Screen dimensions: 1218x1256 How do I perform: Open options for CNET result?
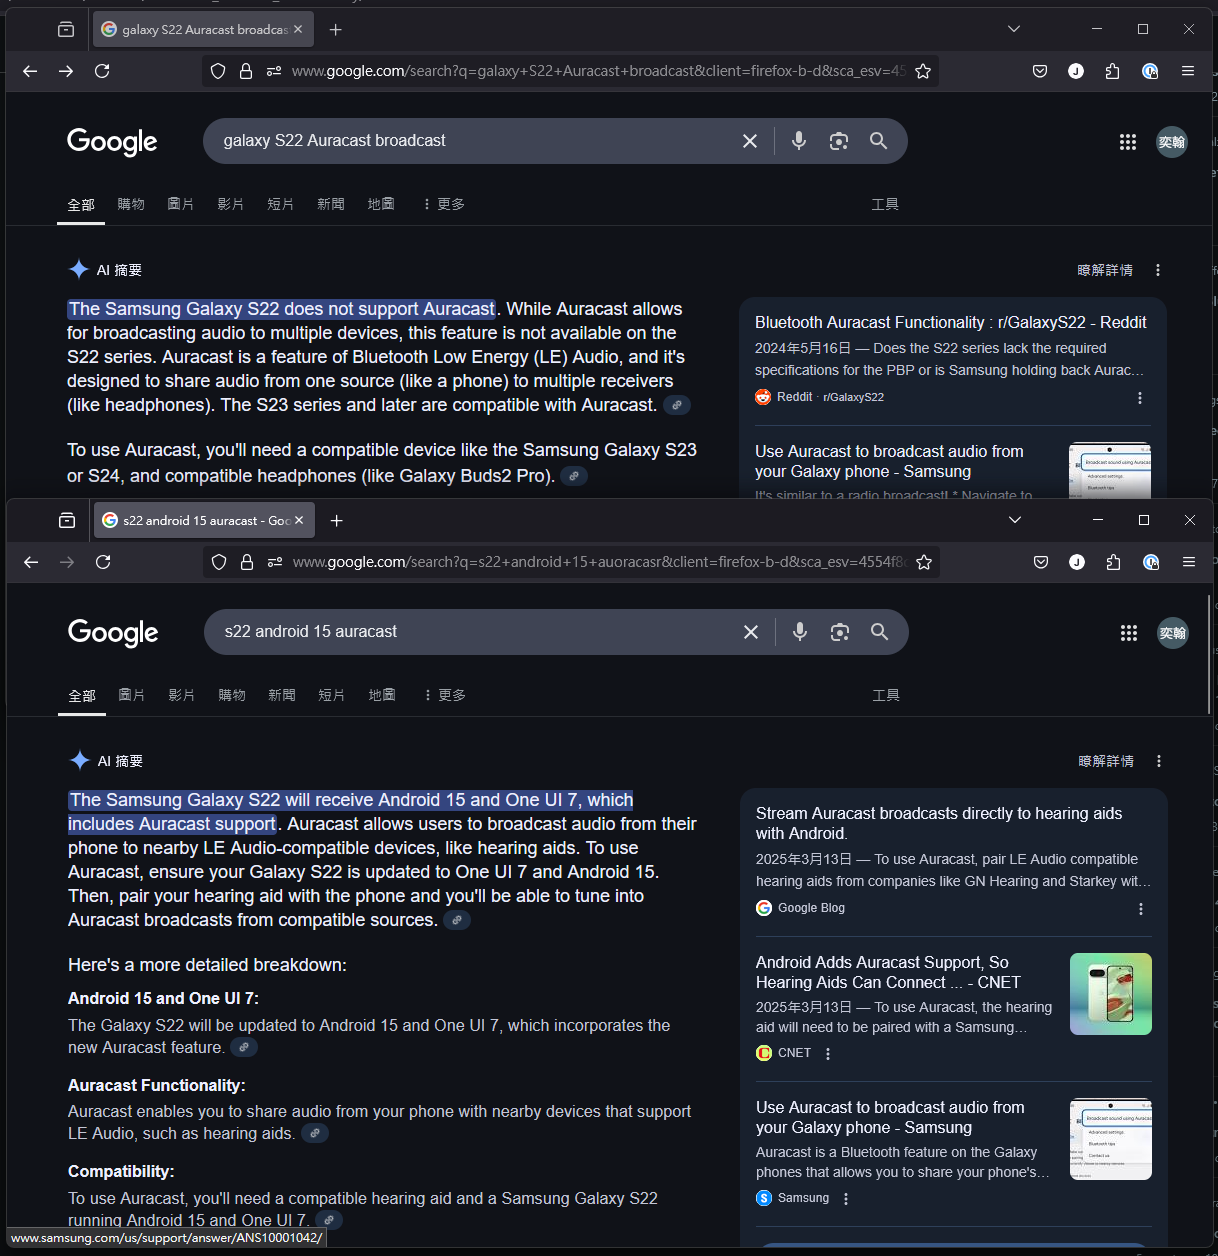click(x=828, y=1054)
